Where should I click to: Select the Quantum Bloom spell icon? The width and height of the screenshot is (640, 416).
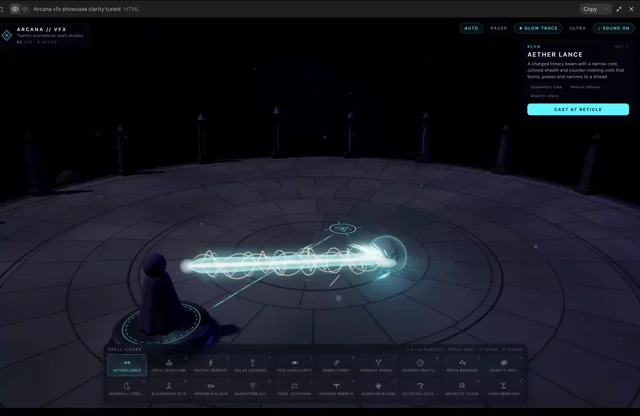(x=378, y=388)
